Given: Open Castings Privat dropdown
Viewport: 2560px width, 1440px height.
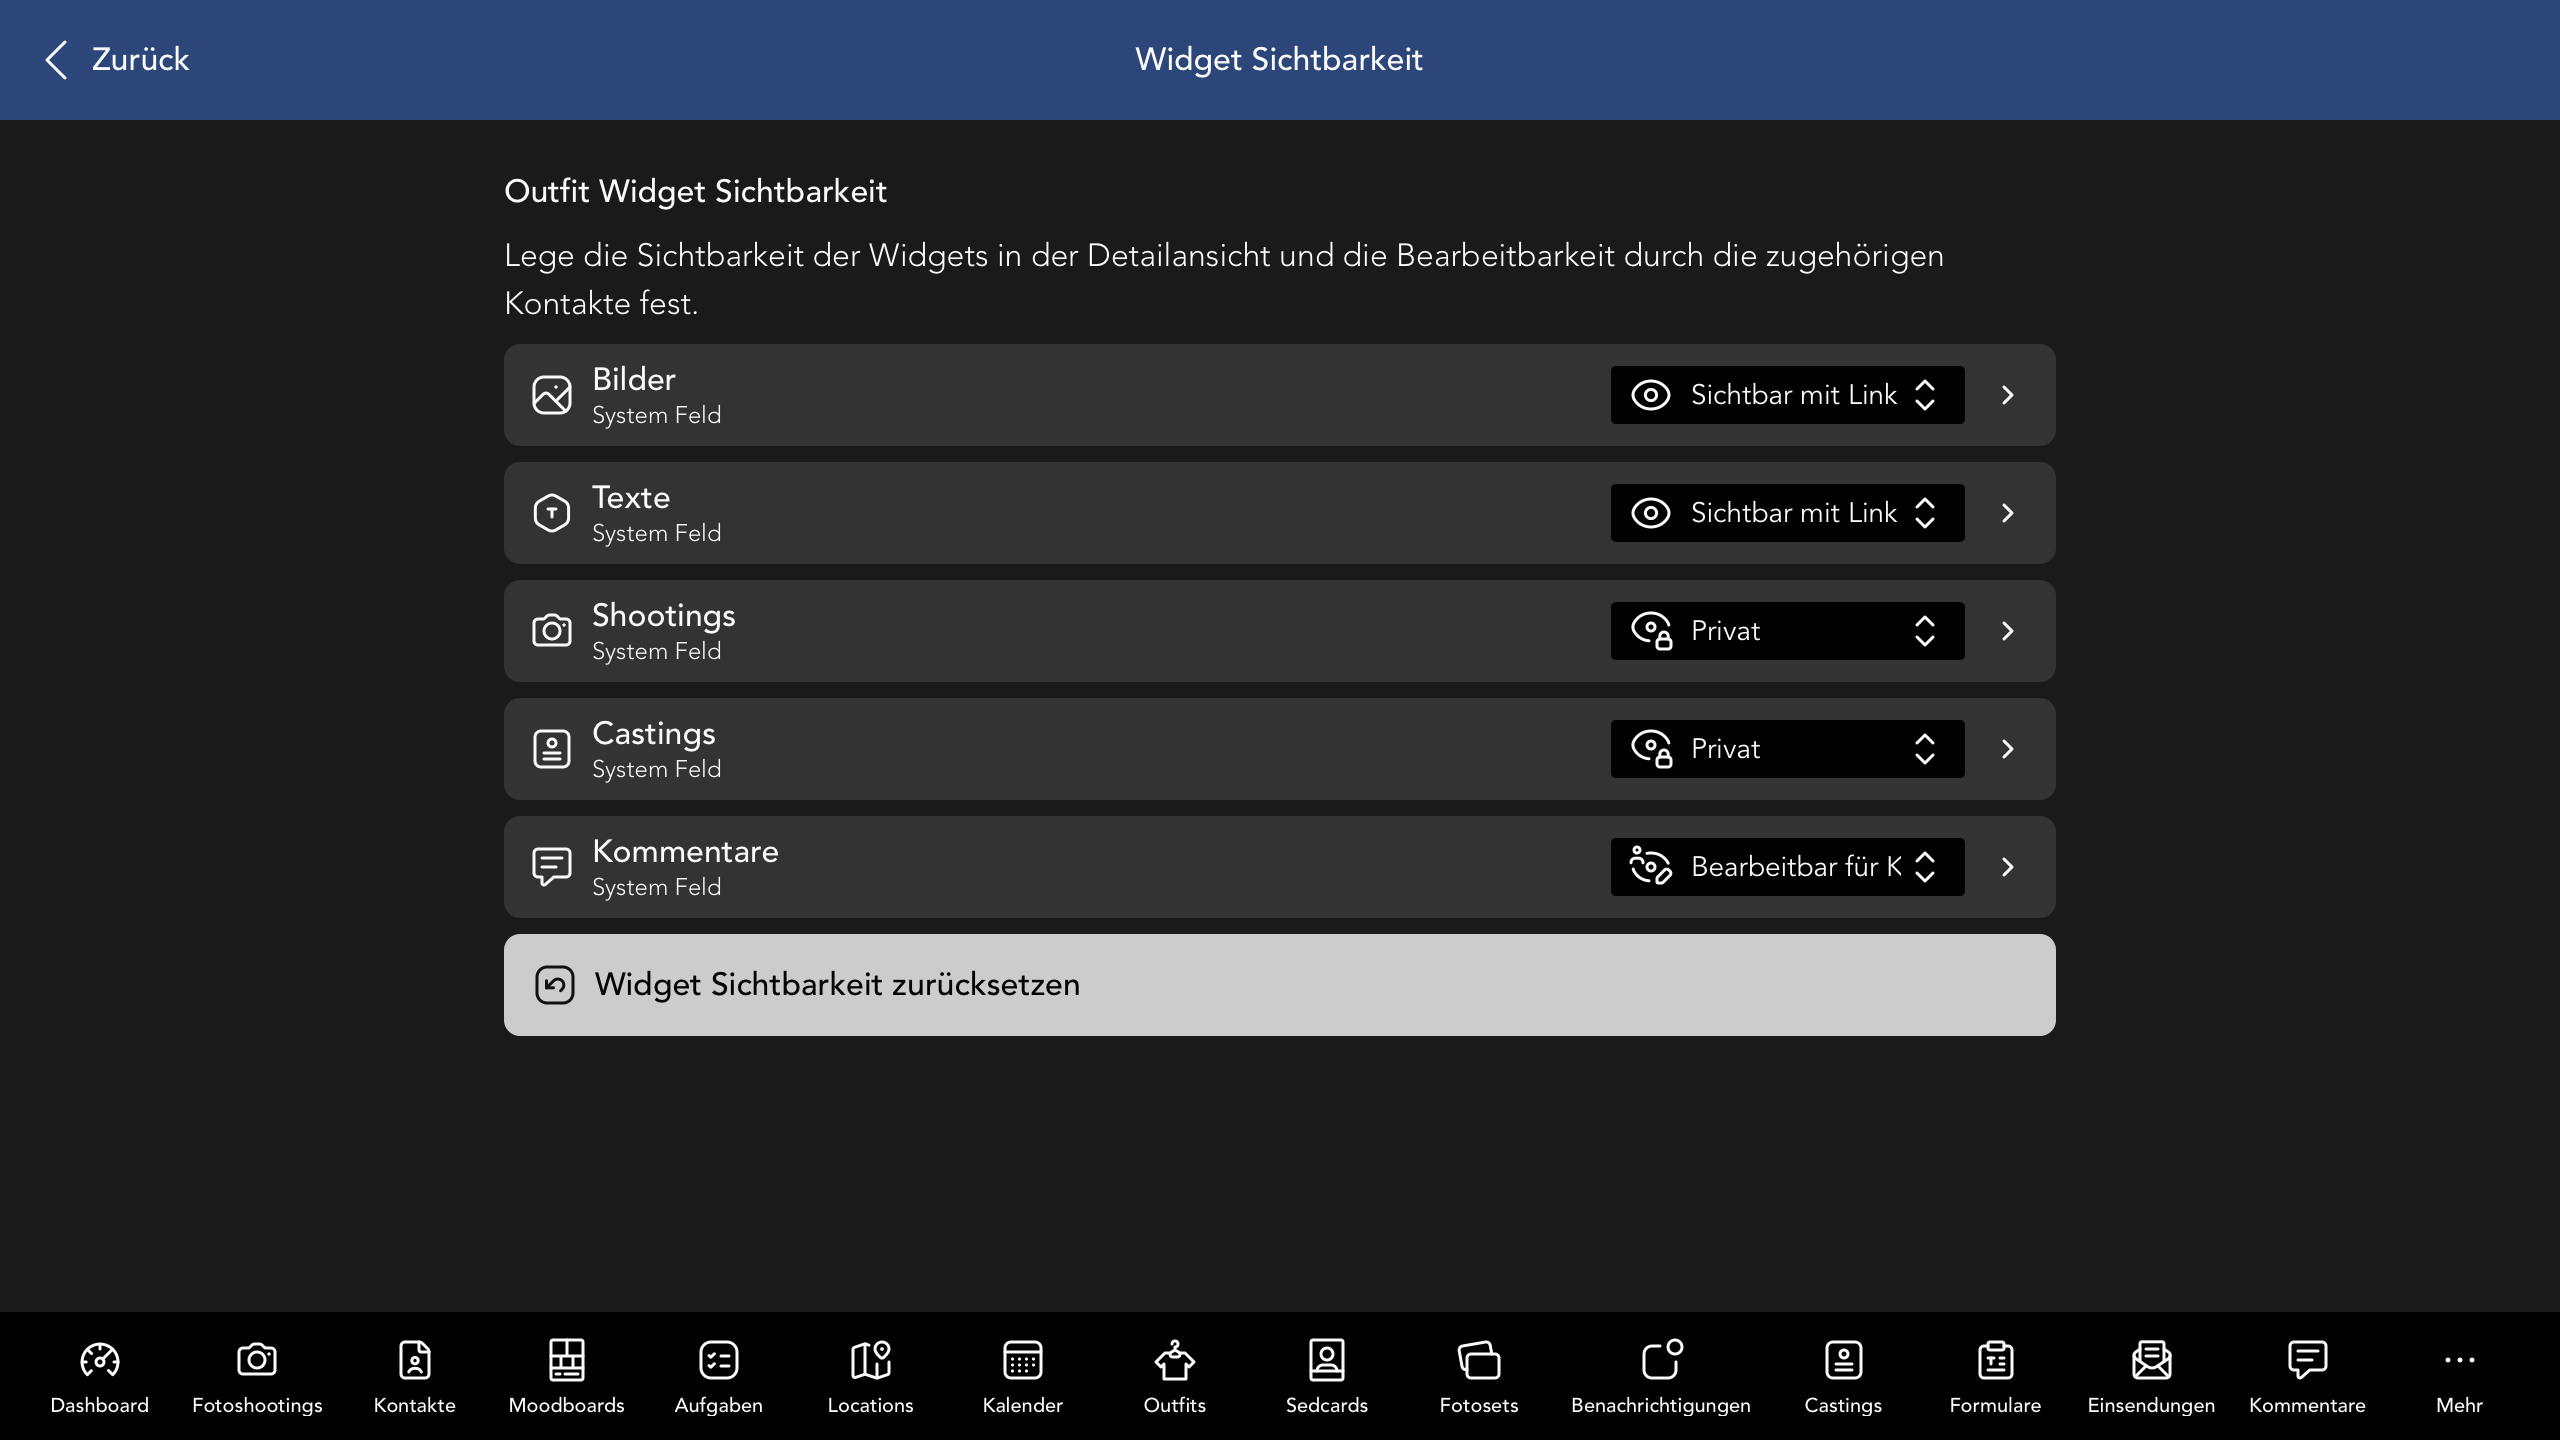Looking at the screenshot, I should click(x=1787, y=749).
